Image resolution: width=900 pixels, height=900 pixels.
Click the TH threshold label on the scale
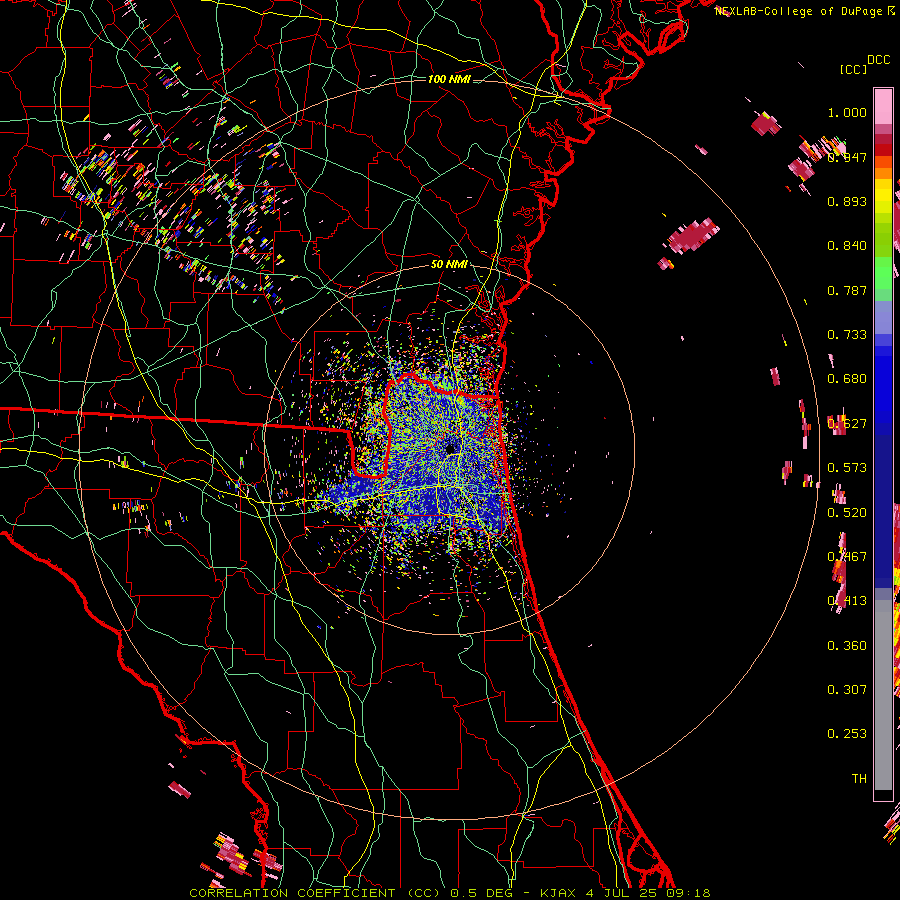[859, 779]
